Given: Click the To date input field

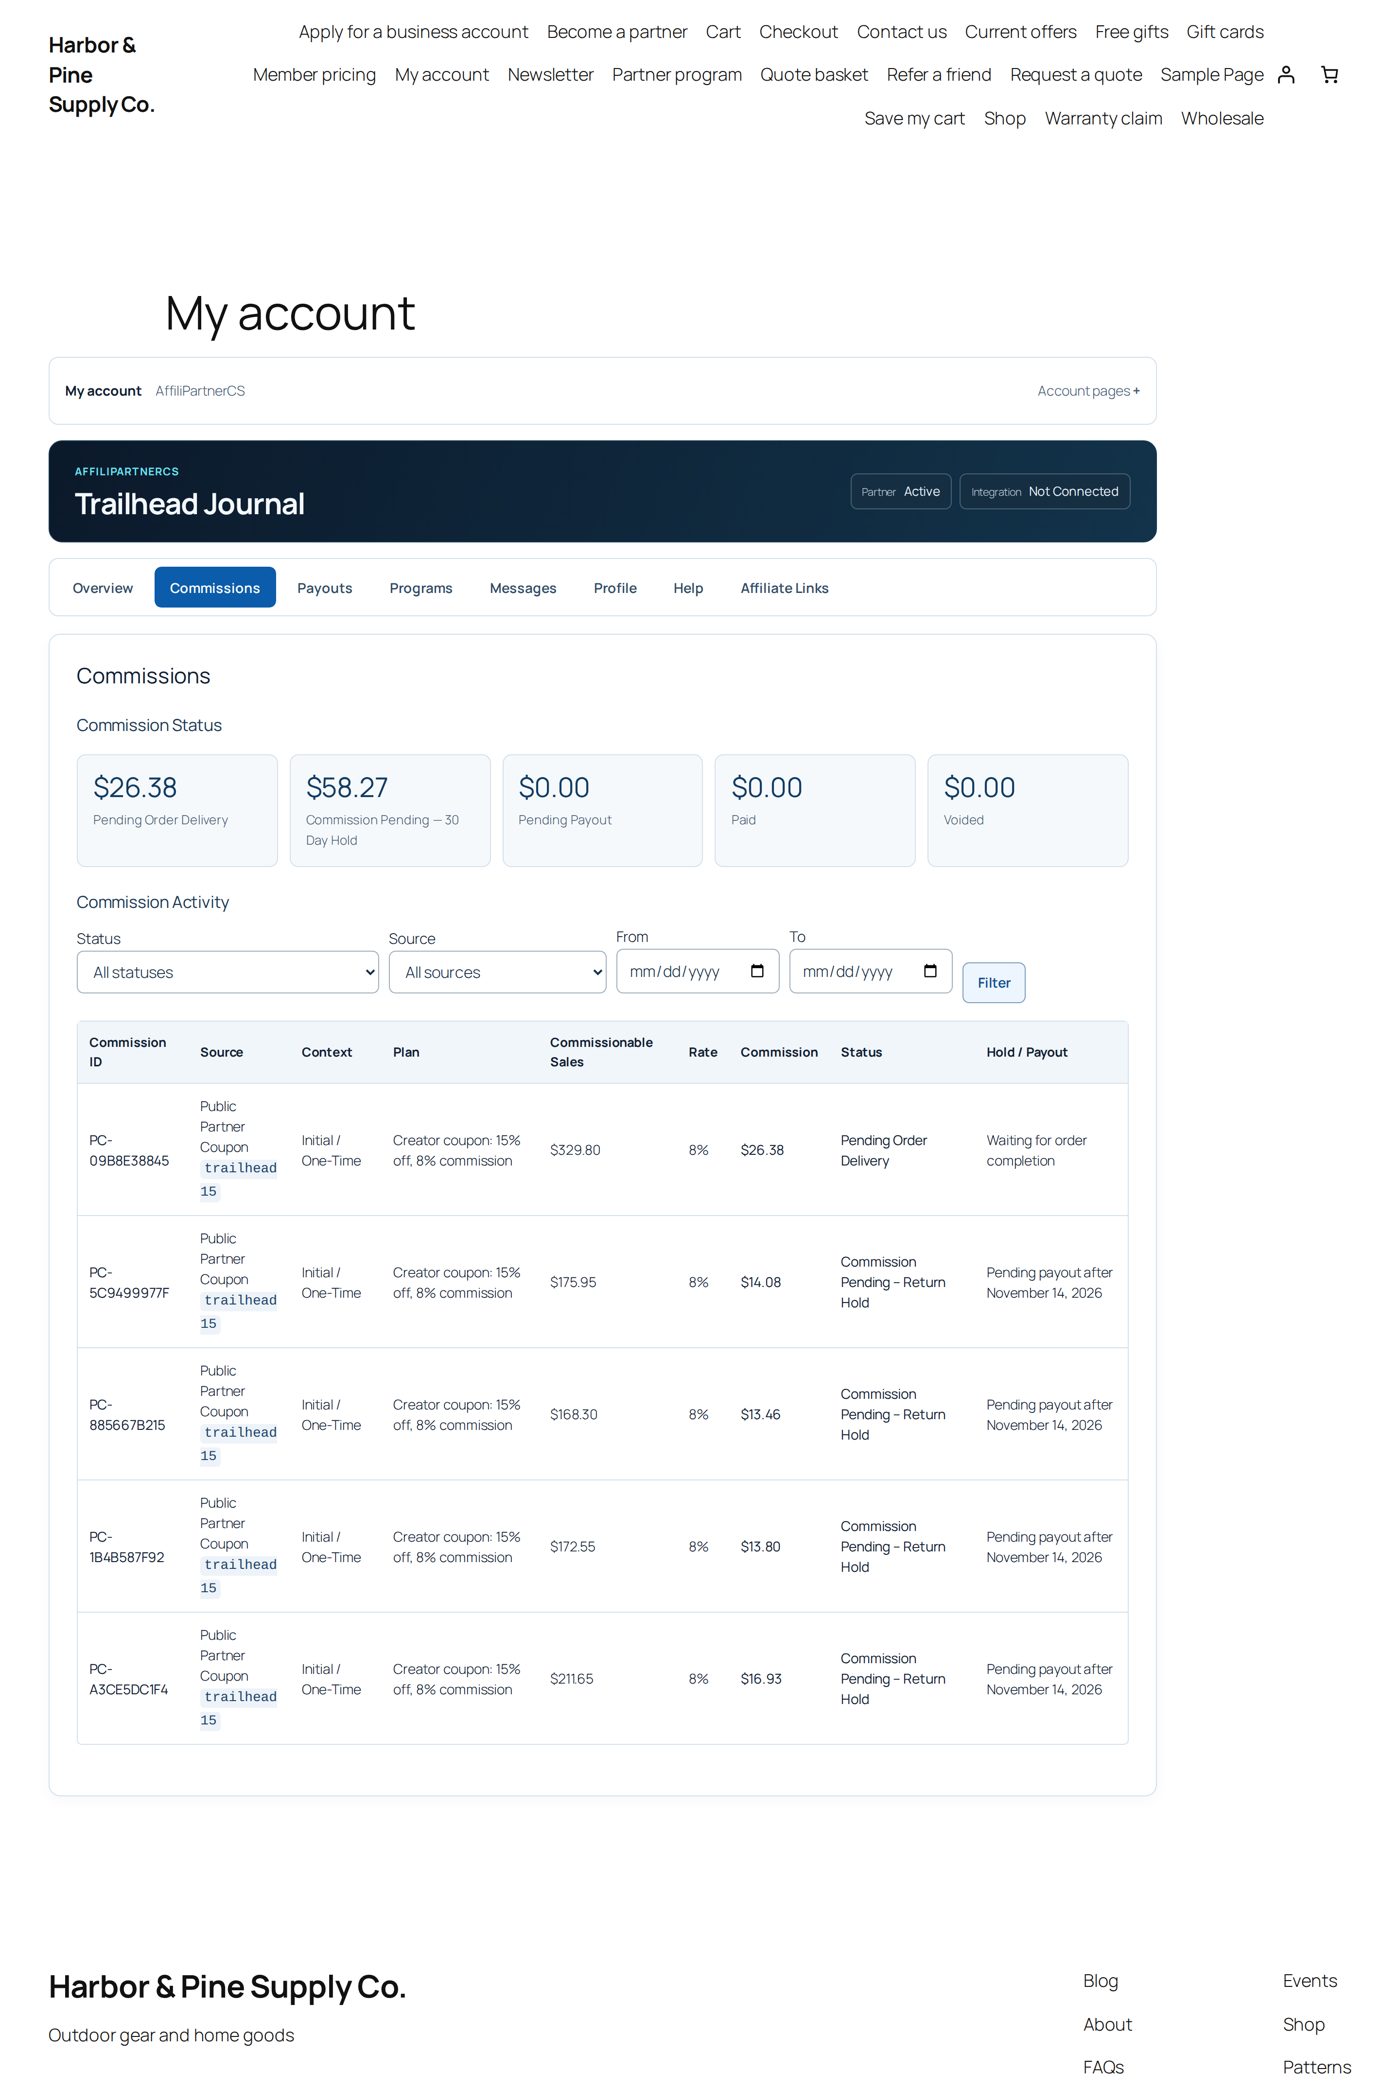Looking at the screenshot, I should 870,971.
